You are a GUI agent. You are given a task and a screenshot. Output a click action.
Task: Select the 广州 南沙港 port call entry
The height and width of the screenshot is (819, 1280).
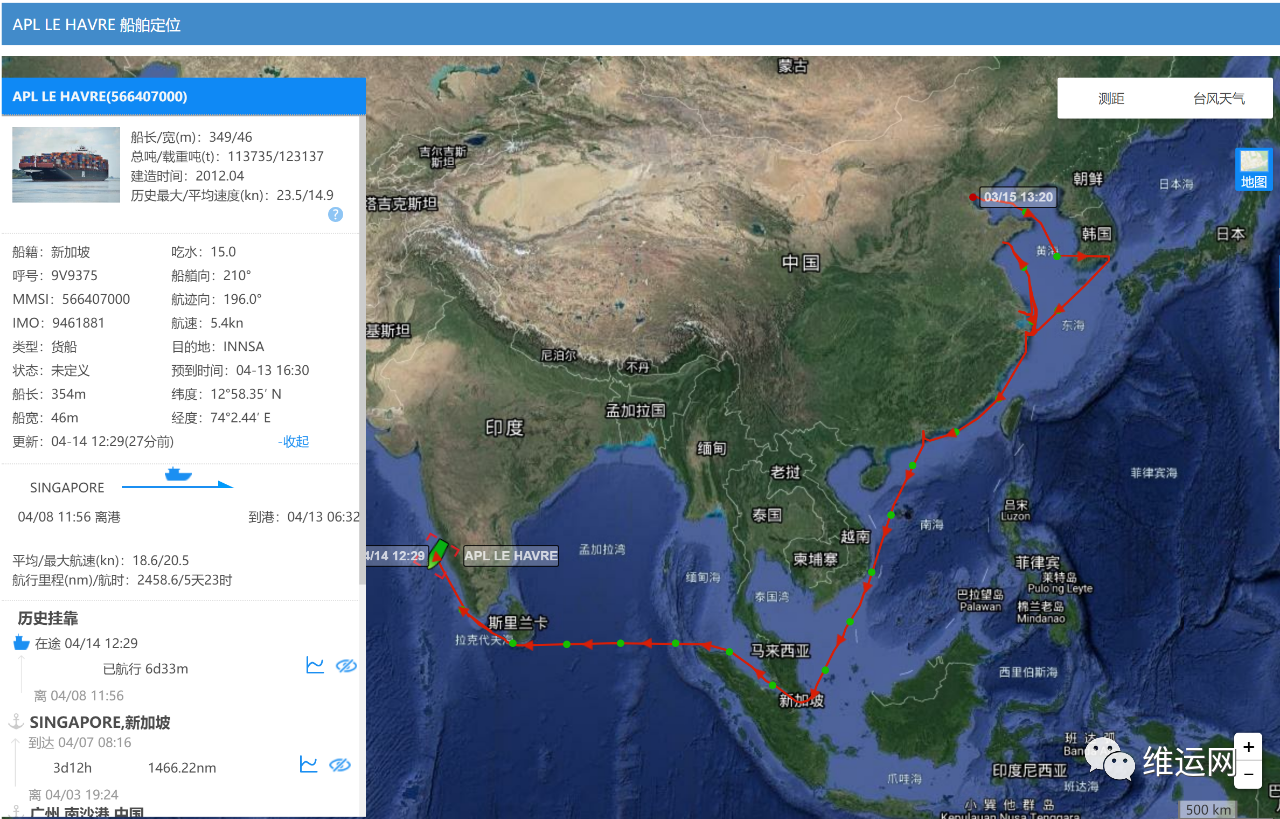tap(87, 812)
